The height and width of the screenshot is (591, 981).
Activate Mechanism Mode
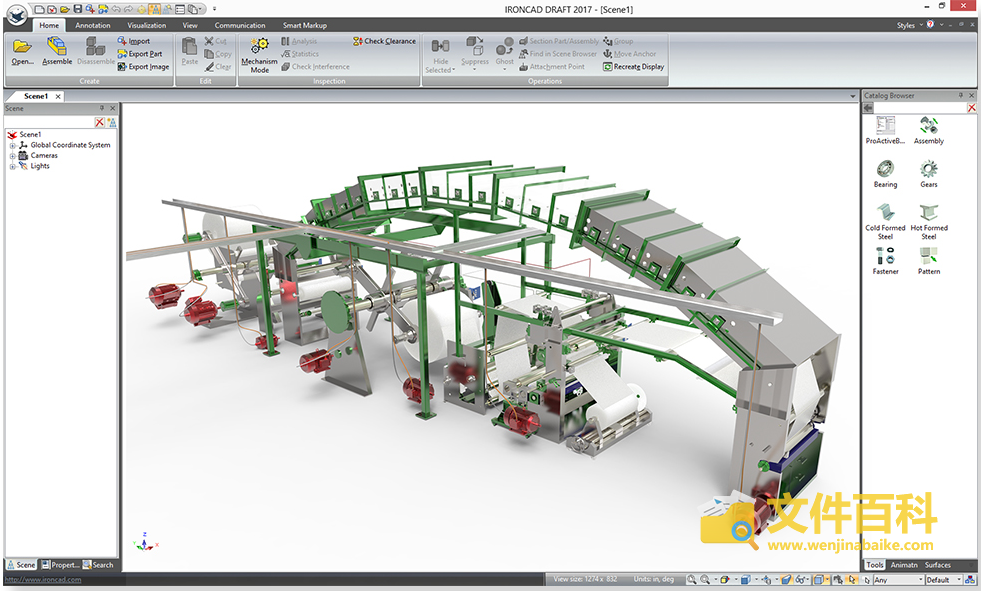(259, 53)
